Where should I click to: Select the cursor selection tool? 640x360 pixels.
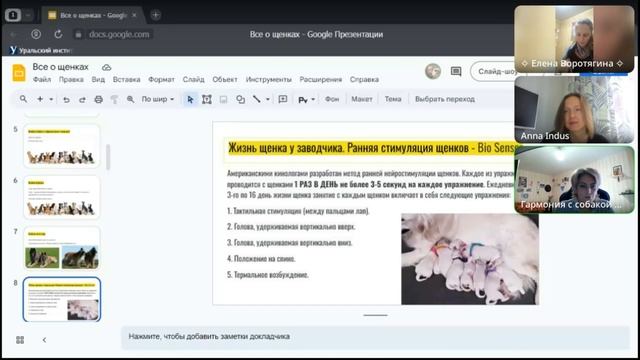(190, 99)
